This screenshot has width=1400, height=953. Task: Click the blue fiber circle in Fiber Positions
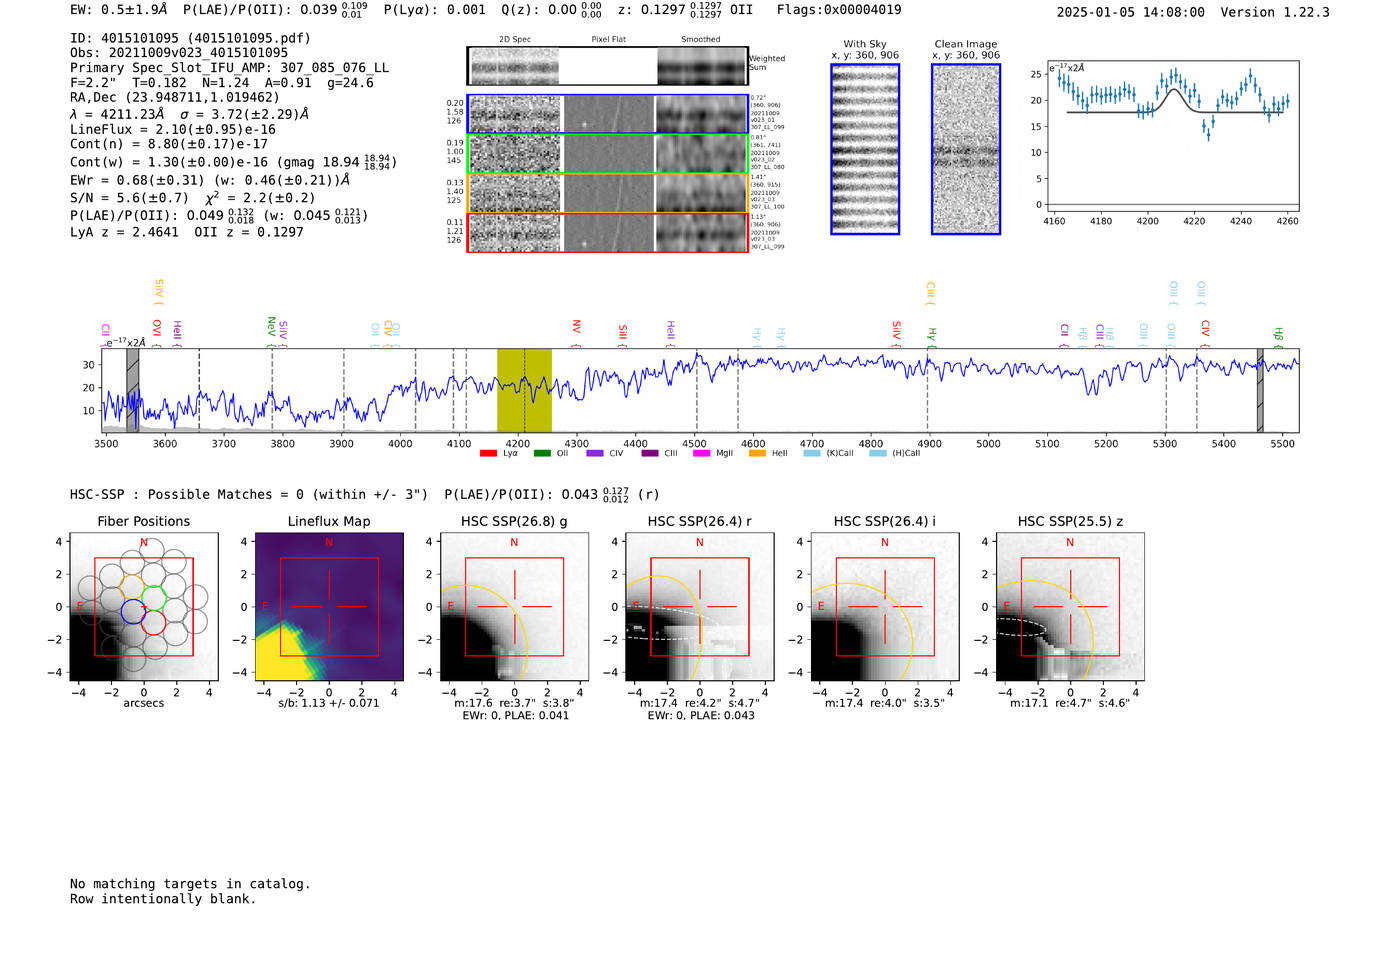tap(133, 610)
